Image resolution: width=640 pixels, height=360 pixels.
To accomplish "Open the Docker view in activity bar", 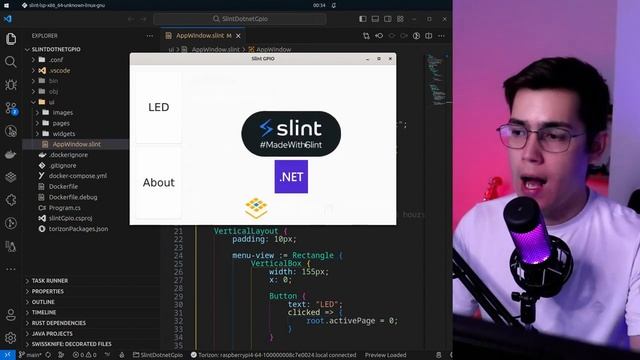I will coord(11,154).
